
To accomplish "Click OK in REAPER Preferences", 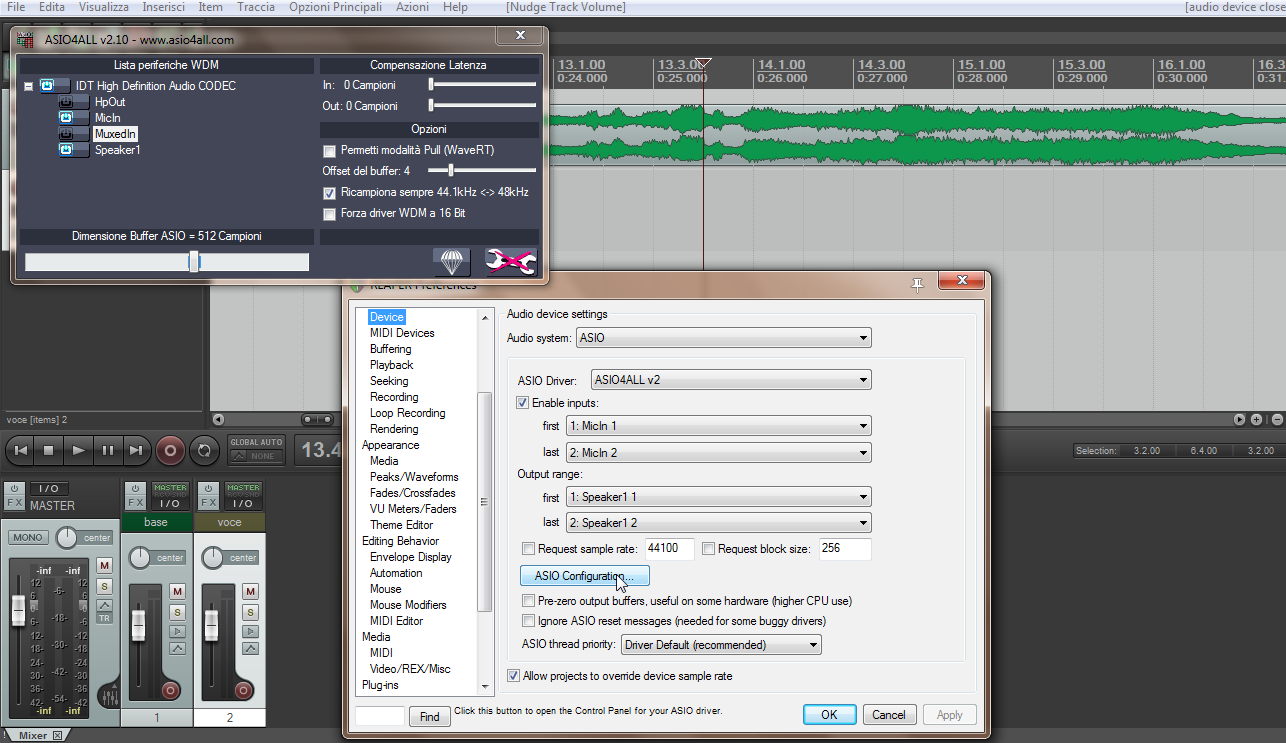I will coord(830,715).
